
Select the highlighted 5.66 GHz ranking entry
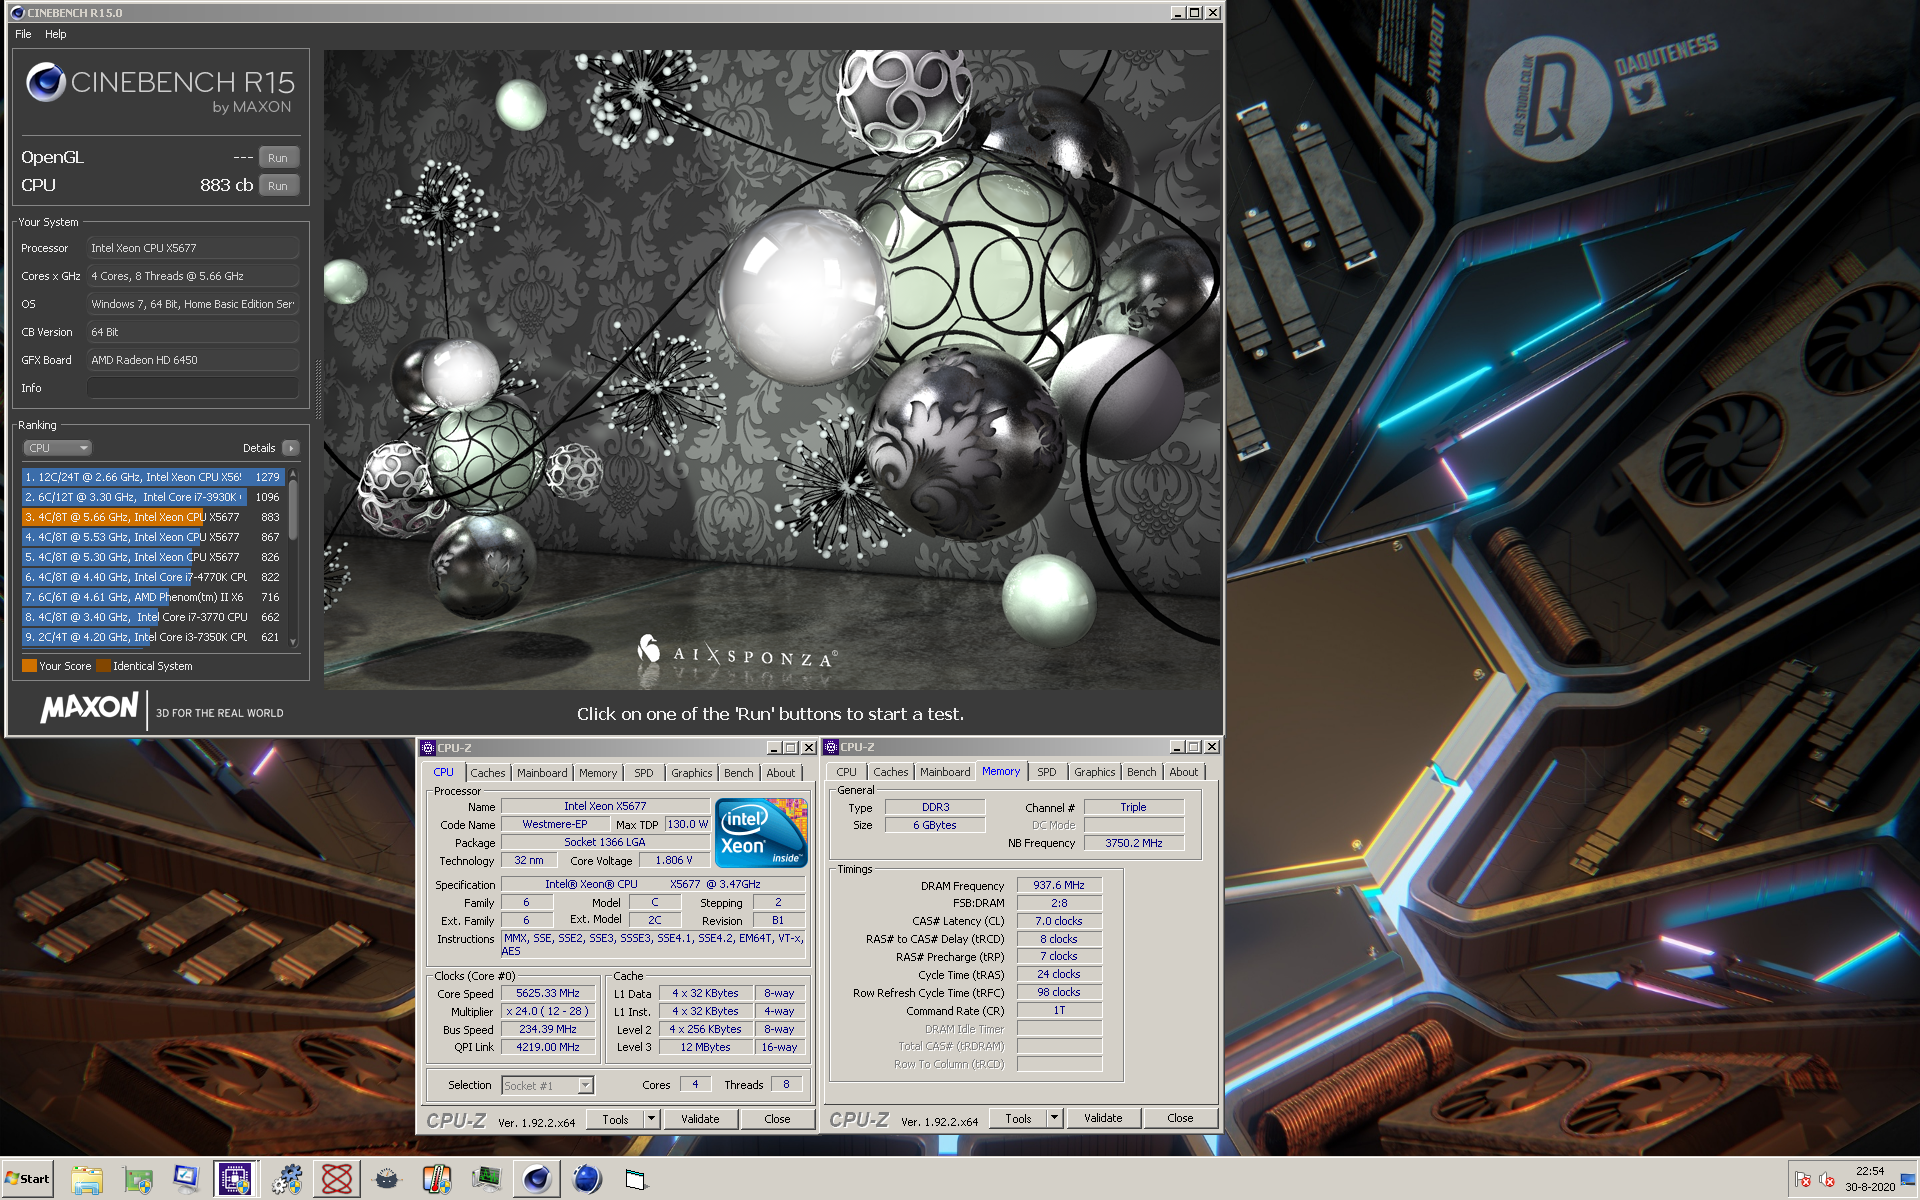153,517
